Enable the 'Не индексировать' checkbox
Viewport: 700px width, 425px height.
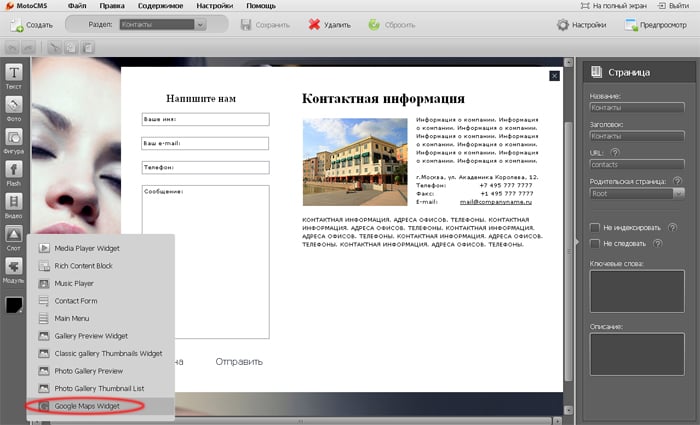pyautogui.click(x=594, y=226)
